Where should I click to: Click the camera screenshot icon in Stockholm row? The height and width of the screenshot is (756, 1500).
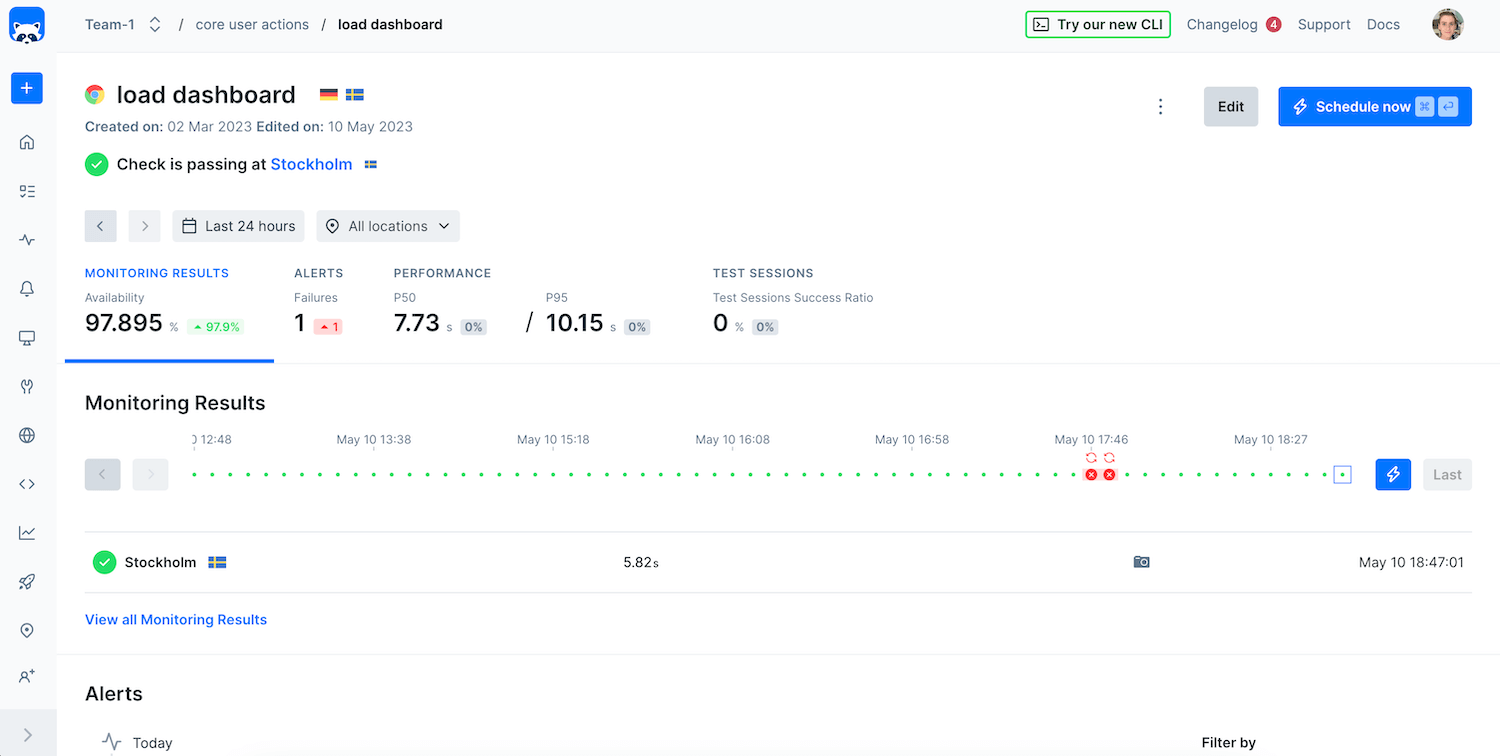click(x=1141, y=562)
